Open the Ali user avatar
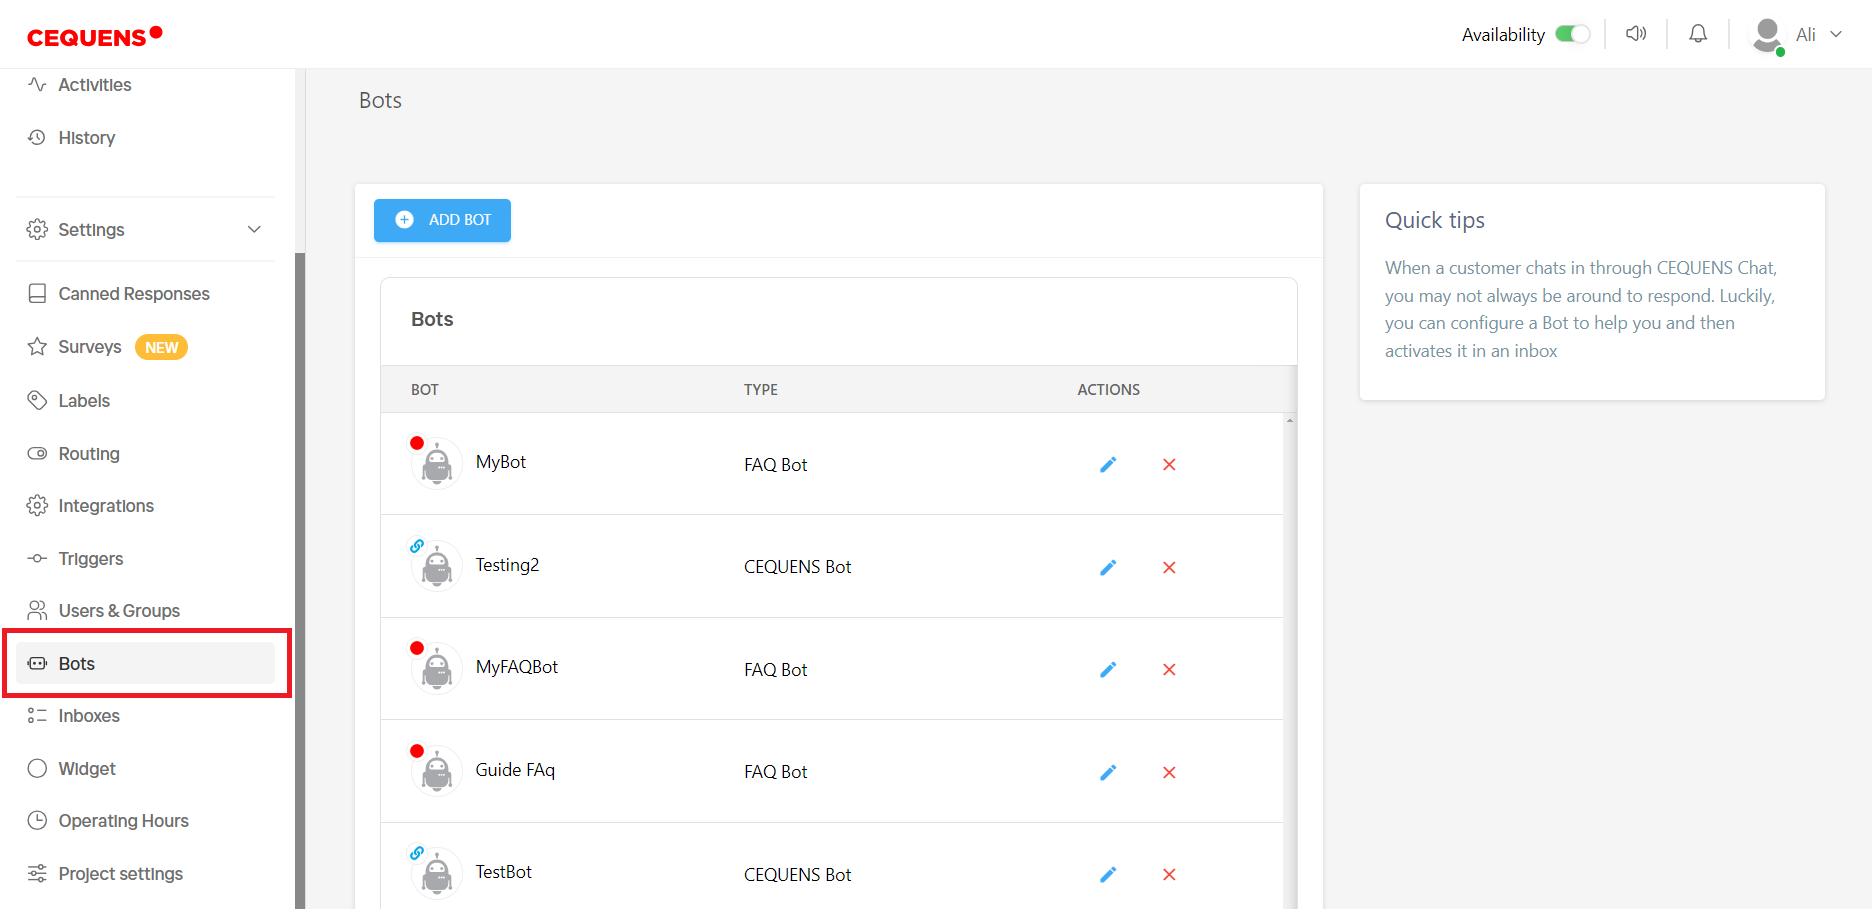The image size is (1872, 909). pos(1767,35)
